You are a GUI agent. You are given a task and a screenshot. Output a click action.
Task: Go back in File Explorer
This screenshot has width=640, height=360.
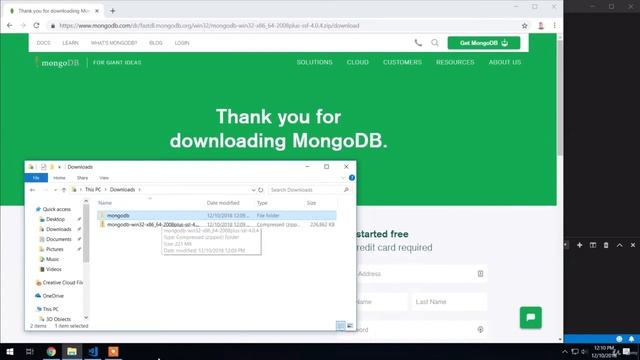(33, 190)
